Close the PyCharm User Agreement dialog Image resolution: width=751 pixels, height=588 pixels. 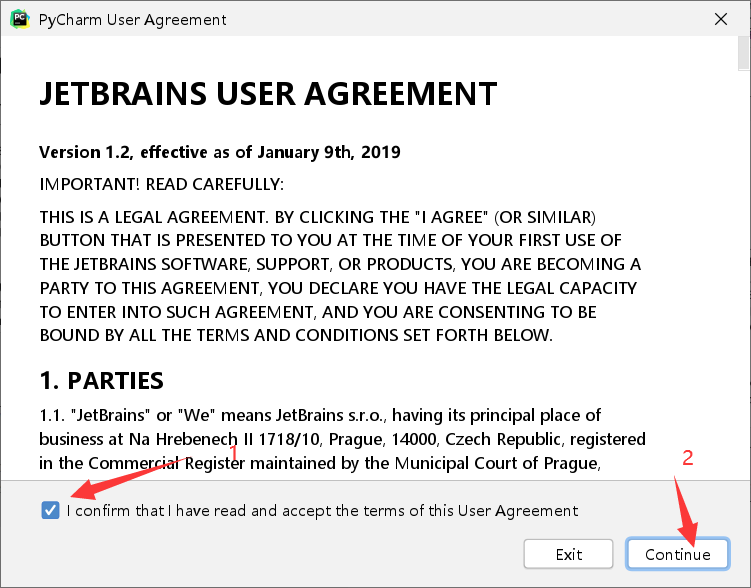click(x=721, y=19)
